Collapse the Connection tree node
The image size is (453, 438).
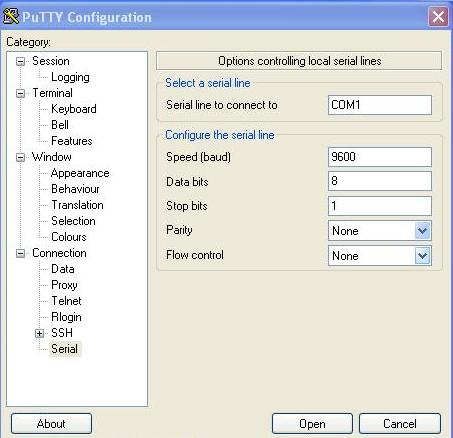pos(21,253)
